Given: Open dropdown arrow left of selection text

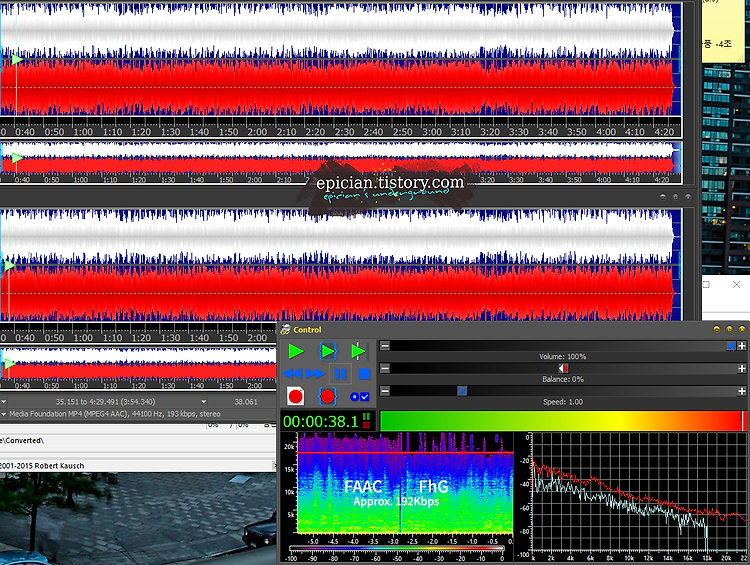Looking at the screenshot, I should [3, 402].
